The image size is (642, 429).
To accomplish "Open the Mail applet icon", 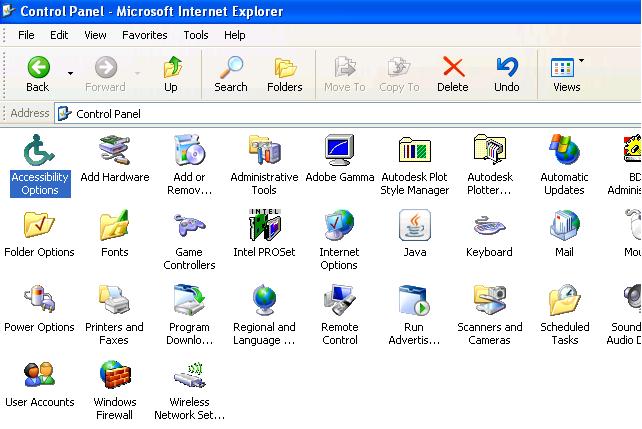I will tap(564, 225).
